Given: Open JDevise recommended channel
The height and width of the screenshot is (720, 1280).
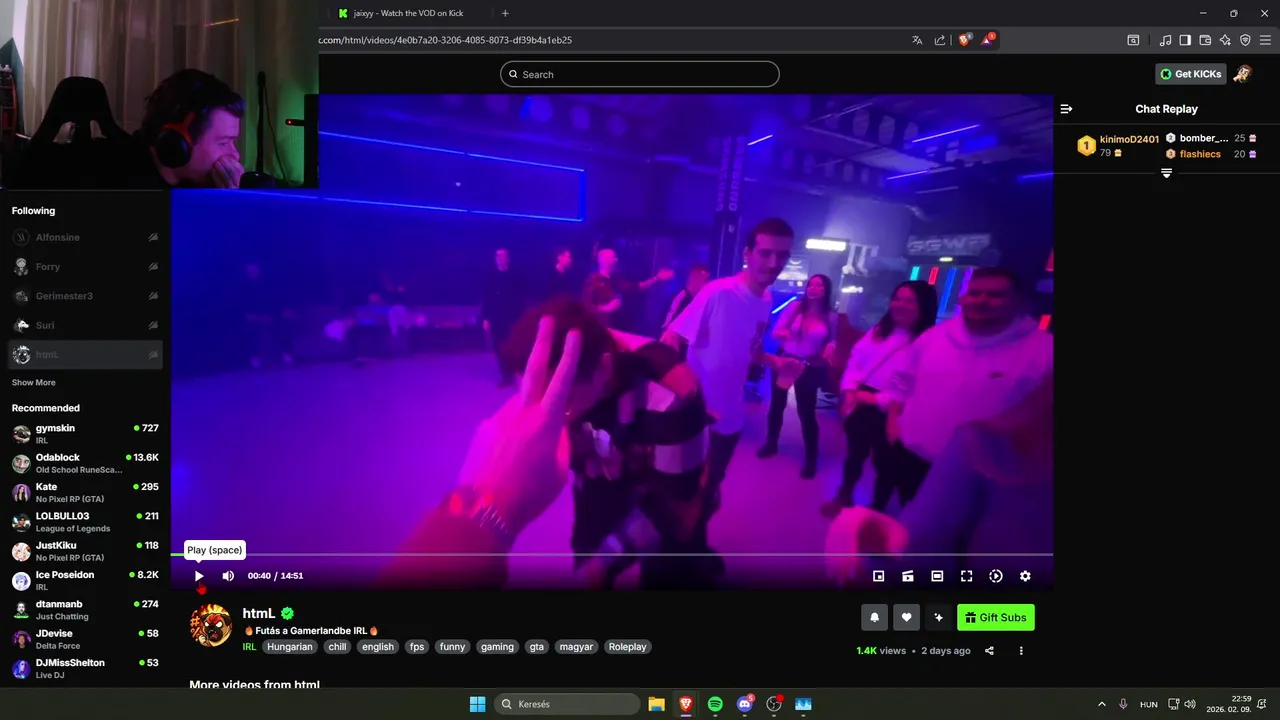Looking at the screenshot, I should (x=85, y=639).
